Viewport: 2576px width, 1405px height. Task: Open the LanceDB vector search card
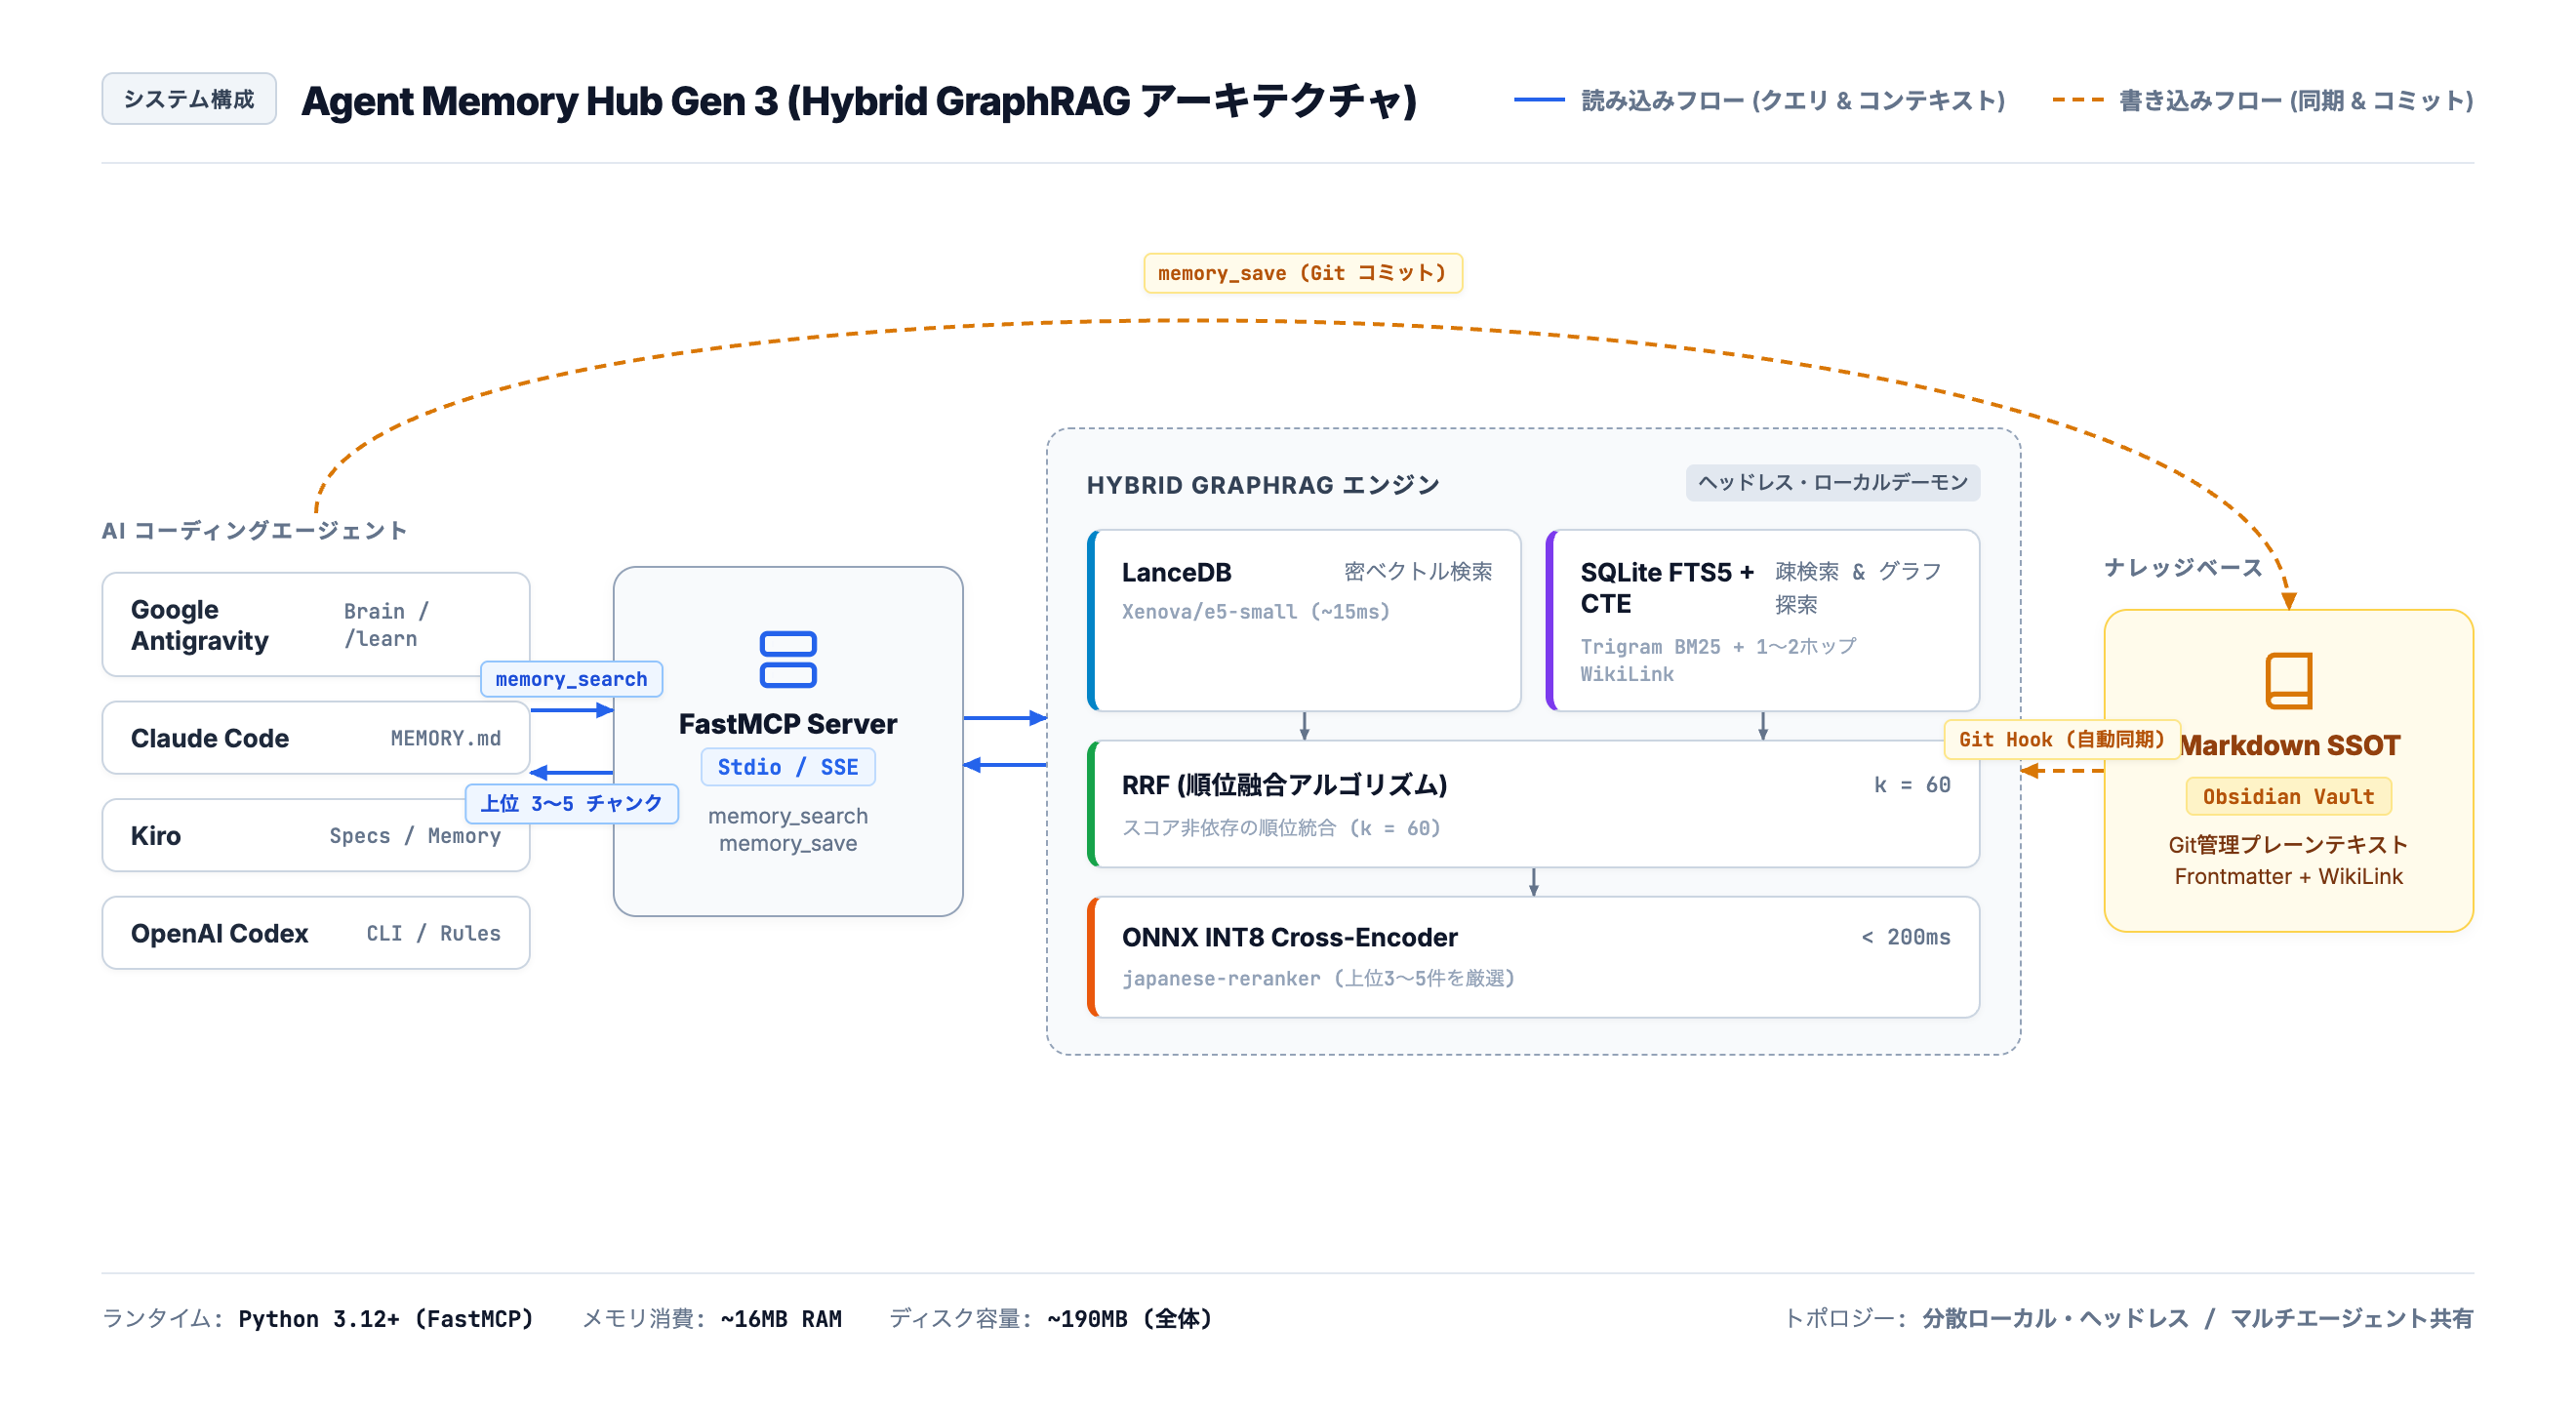click(x=1304, y=621)
